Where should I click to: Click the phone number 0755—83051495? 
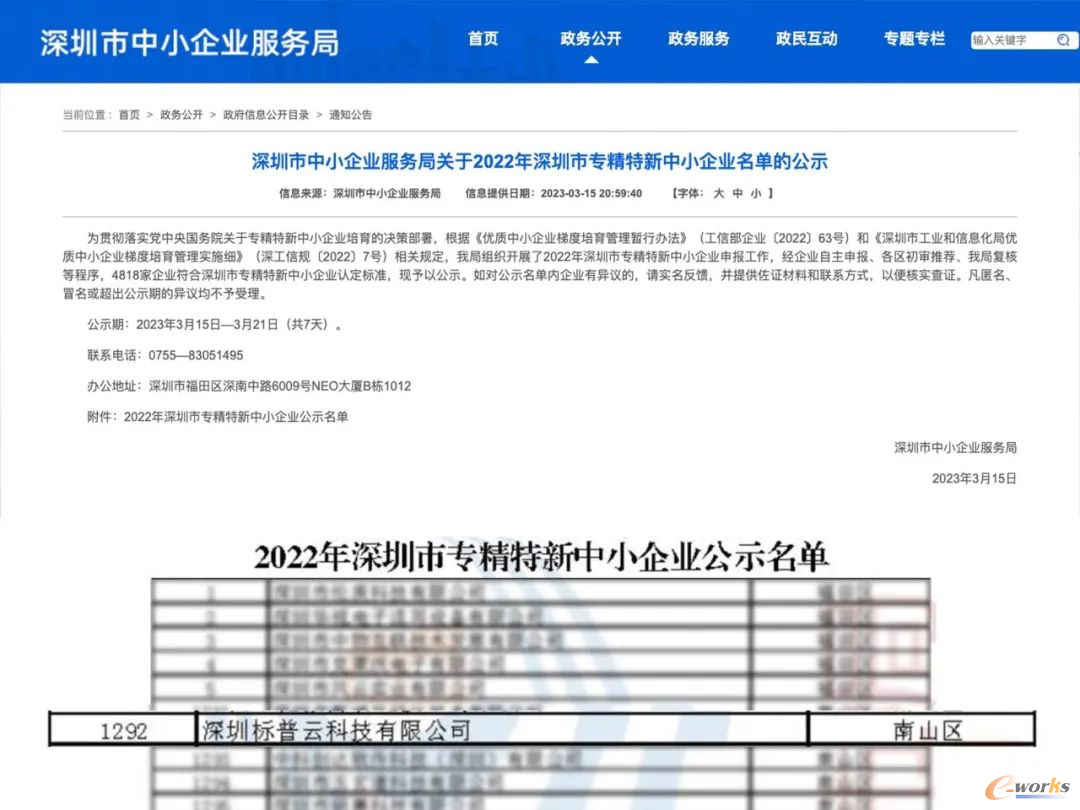tap(196, 355)
